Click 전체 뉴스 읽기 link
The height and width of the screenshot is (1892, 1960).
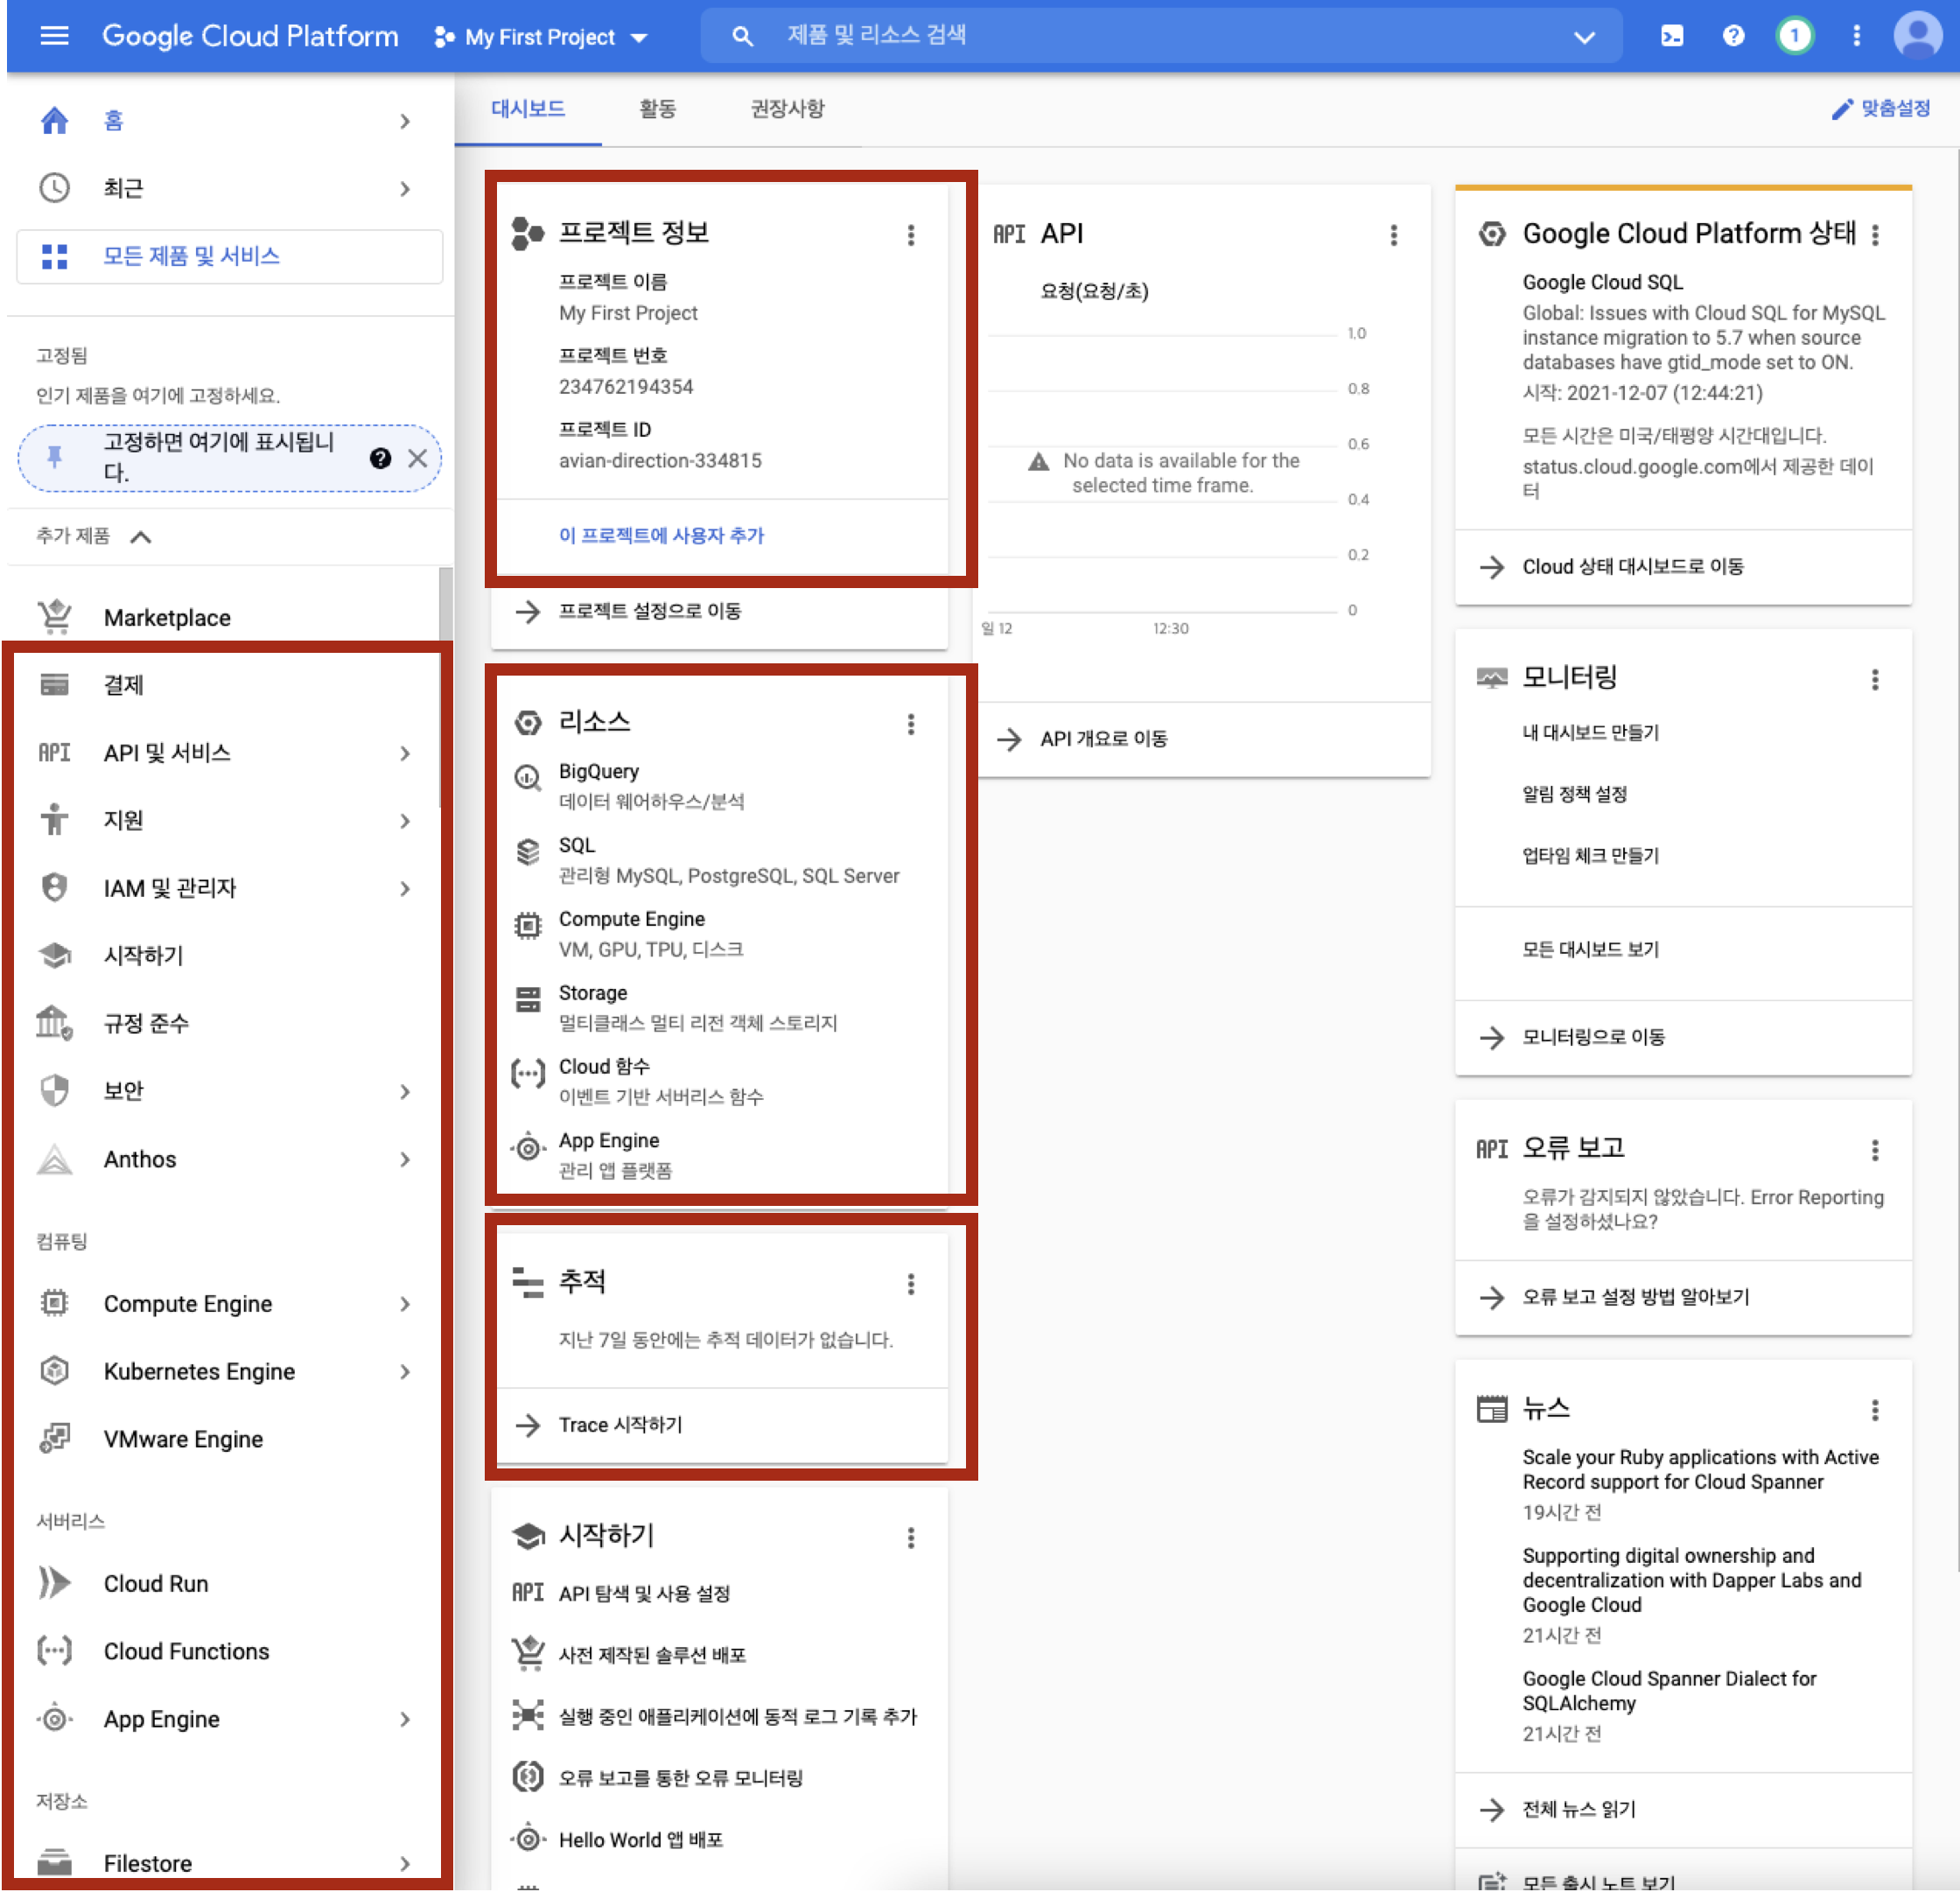pyautogui.click(x=1578, y=1808)
